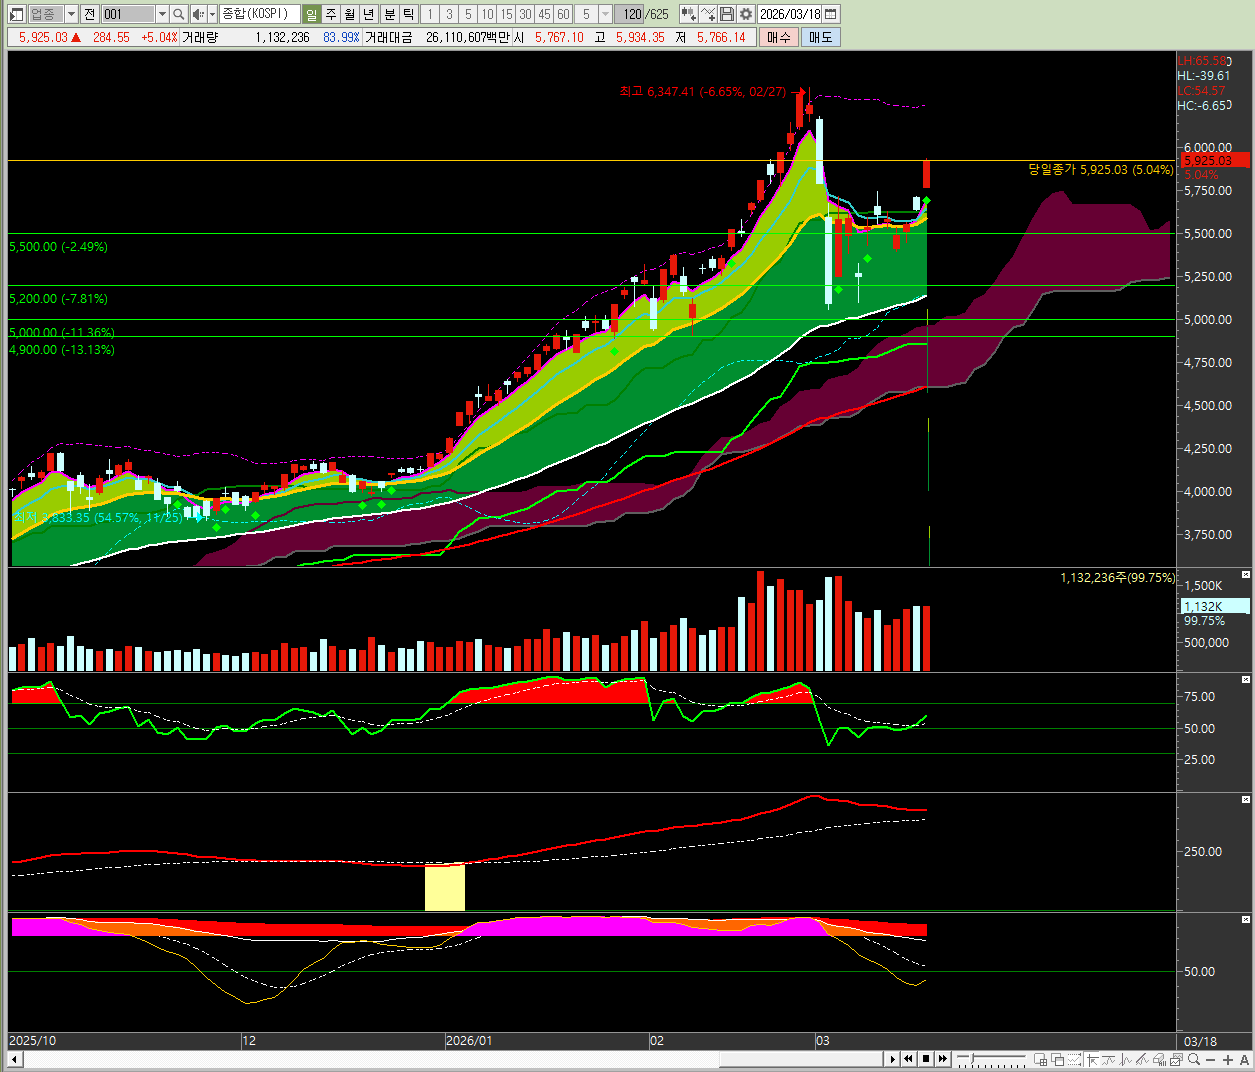Click the overlapping windows icon in bottom bar

coord(1058,1059)
